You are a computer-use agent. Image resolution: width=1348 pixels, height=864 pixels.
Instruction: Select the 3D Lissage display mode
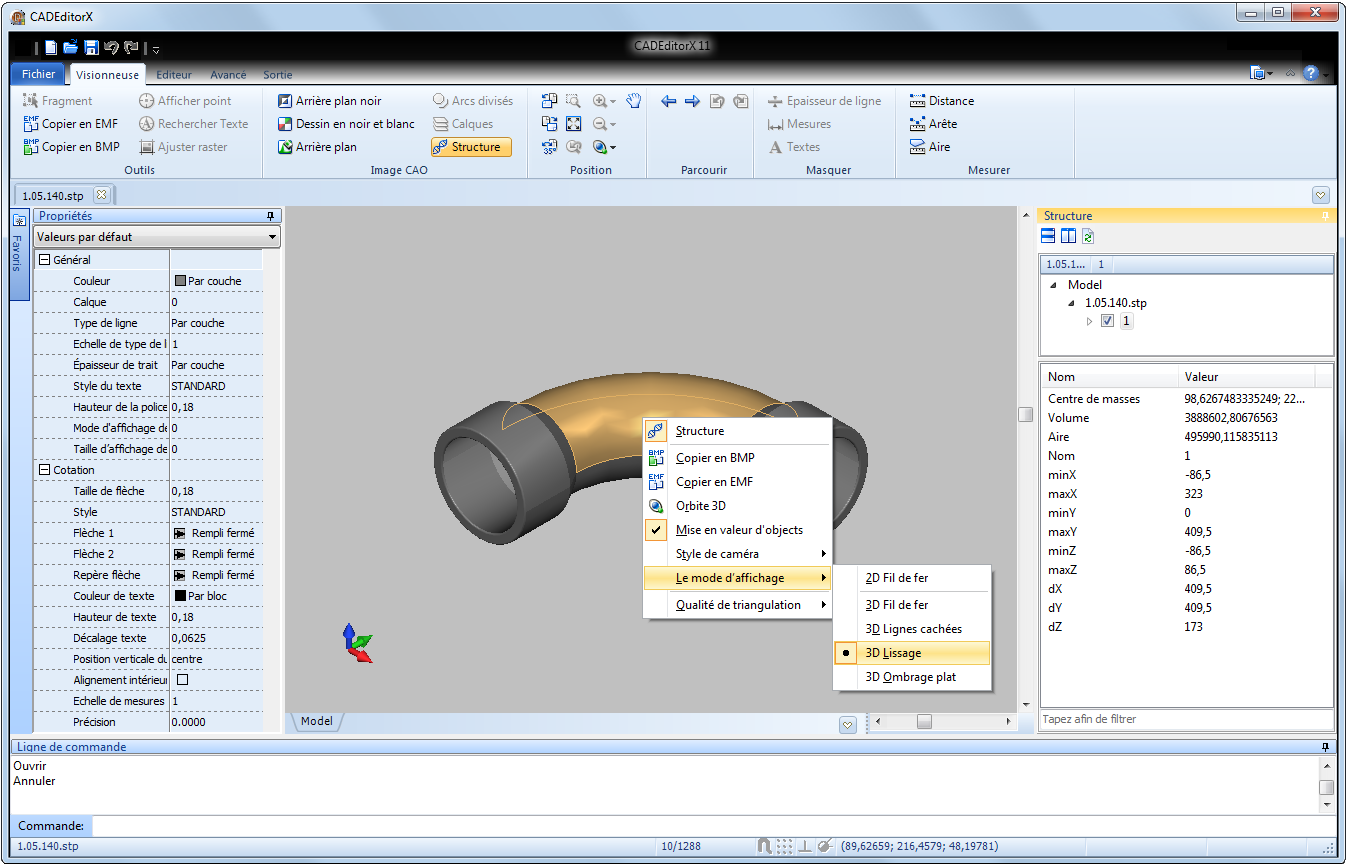(893, 653)
